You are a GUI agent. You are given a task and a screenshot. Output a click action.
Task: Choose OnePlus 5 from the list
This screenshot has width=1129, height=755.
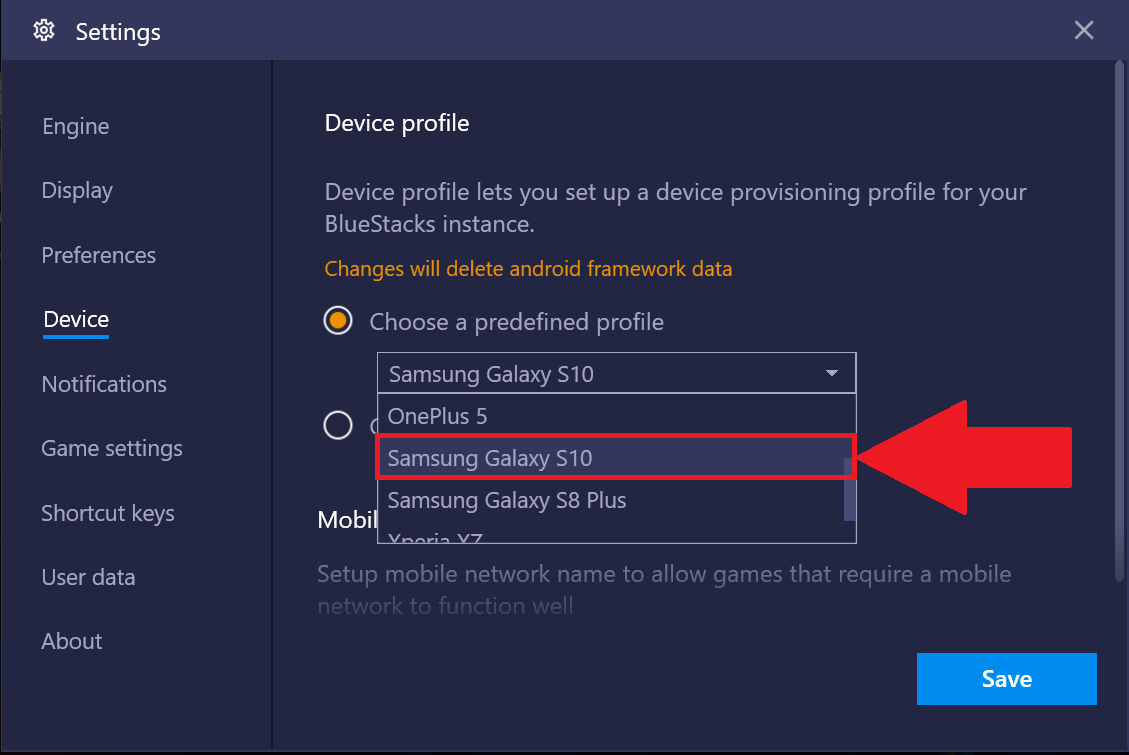[616, 416]
